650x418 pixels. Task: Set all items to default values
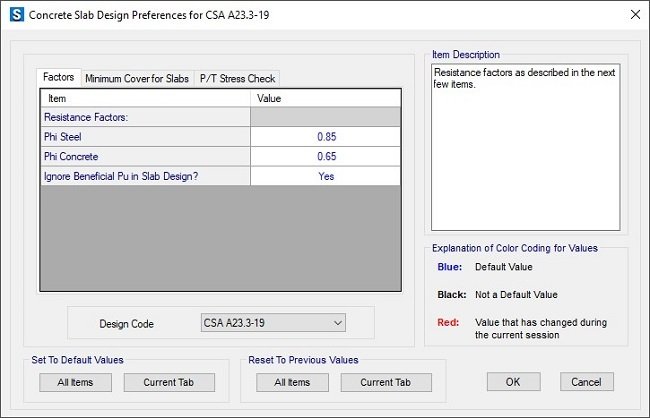(x=75, y=382)
